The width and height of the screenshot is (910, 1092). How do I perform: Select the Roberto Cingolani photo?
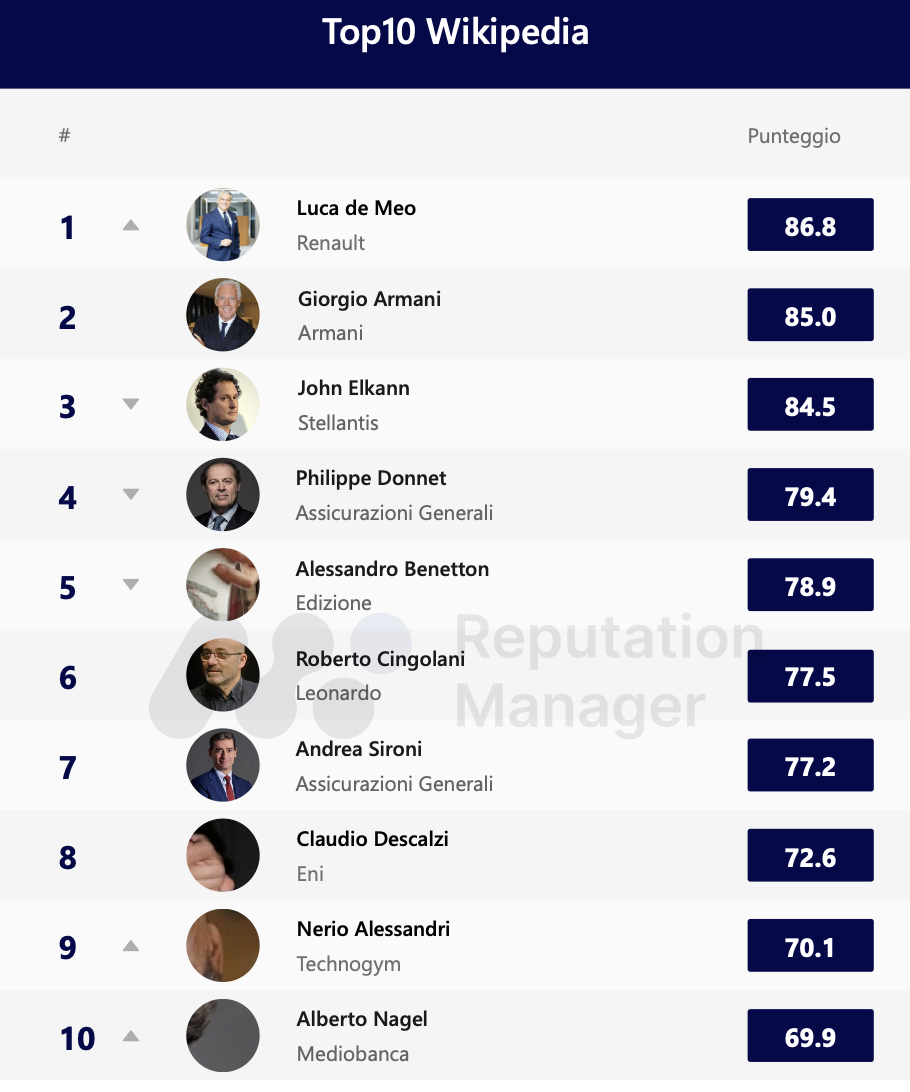click(x=223, y=675)
